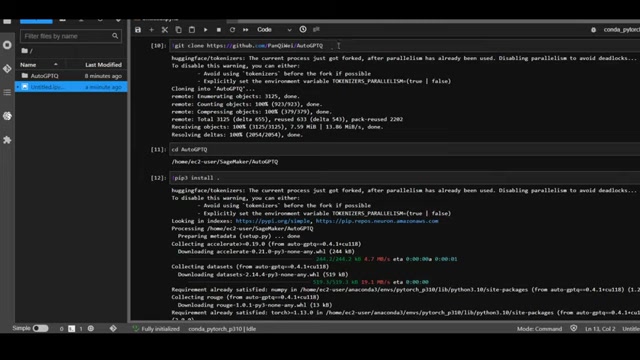Click the shield trust icon in status bar

573,328
